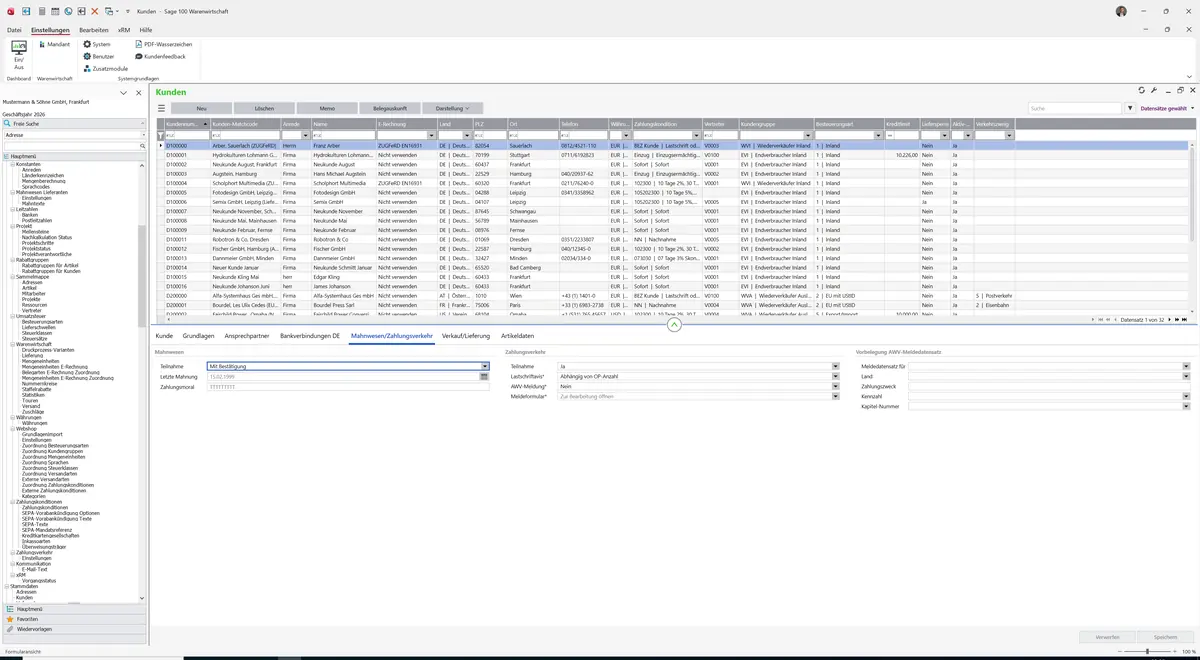Open the Datensätze gewählt dropdown
Image resolution: width=1200 pixels, height=660 pixels.
pyautogui.click(x=1165, y=108)
